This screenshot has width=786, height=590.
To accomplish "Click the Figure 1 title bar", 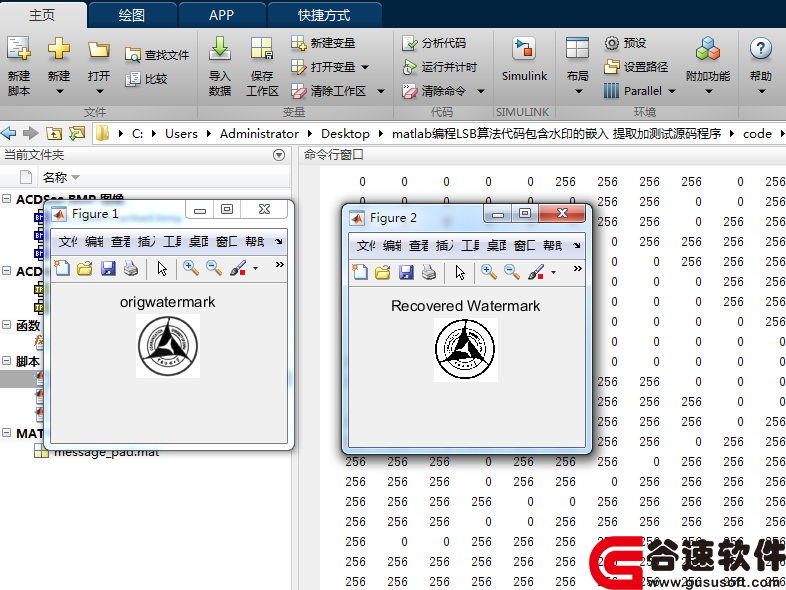I will point(118,214).
